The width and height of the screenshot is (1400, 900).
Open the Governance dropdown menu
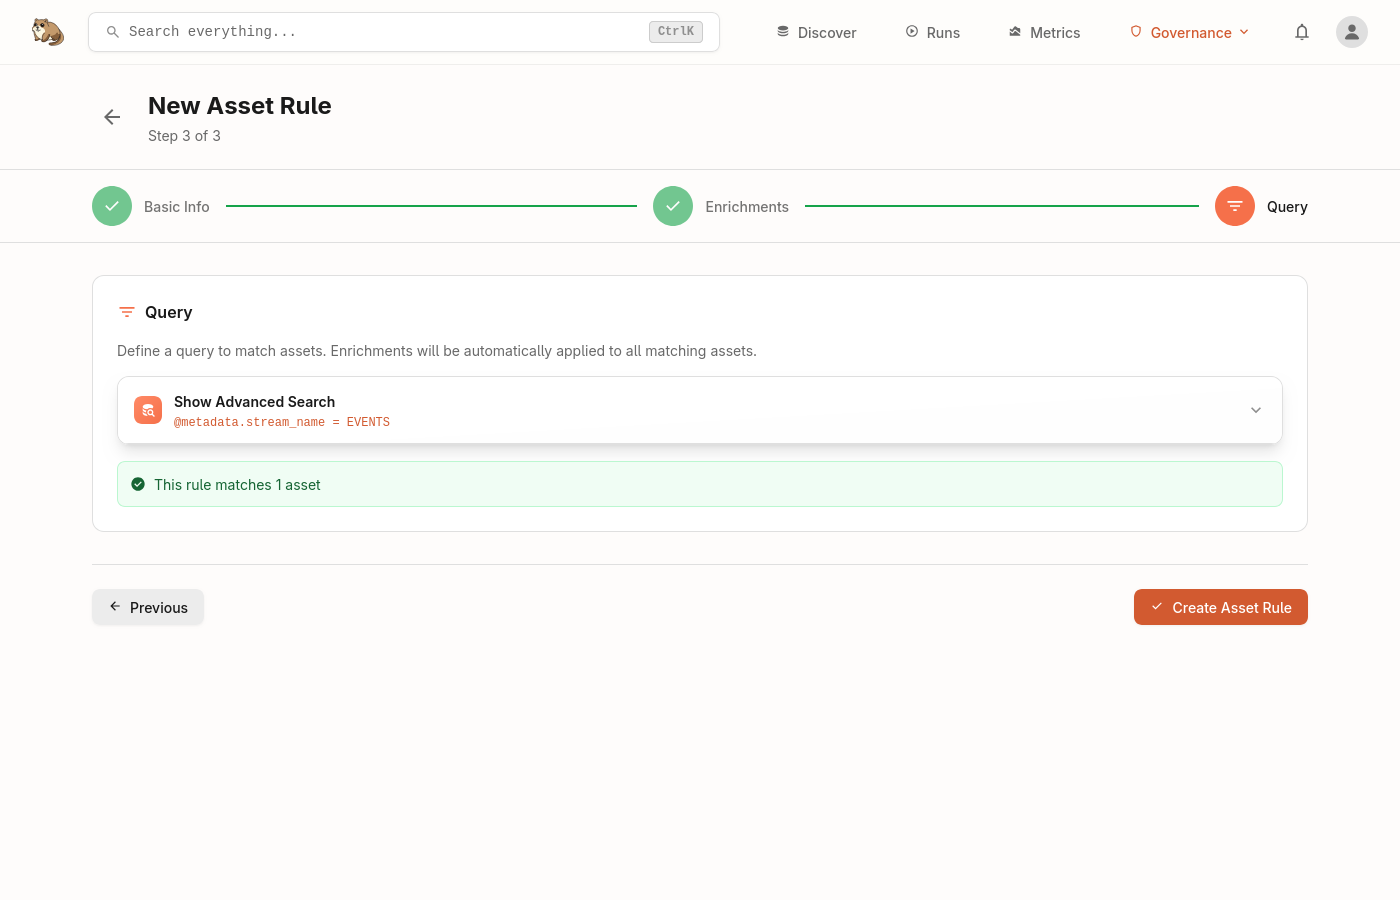click(1189, 32)
